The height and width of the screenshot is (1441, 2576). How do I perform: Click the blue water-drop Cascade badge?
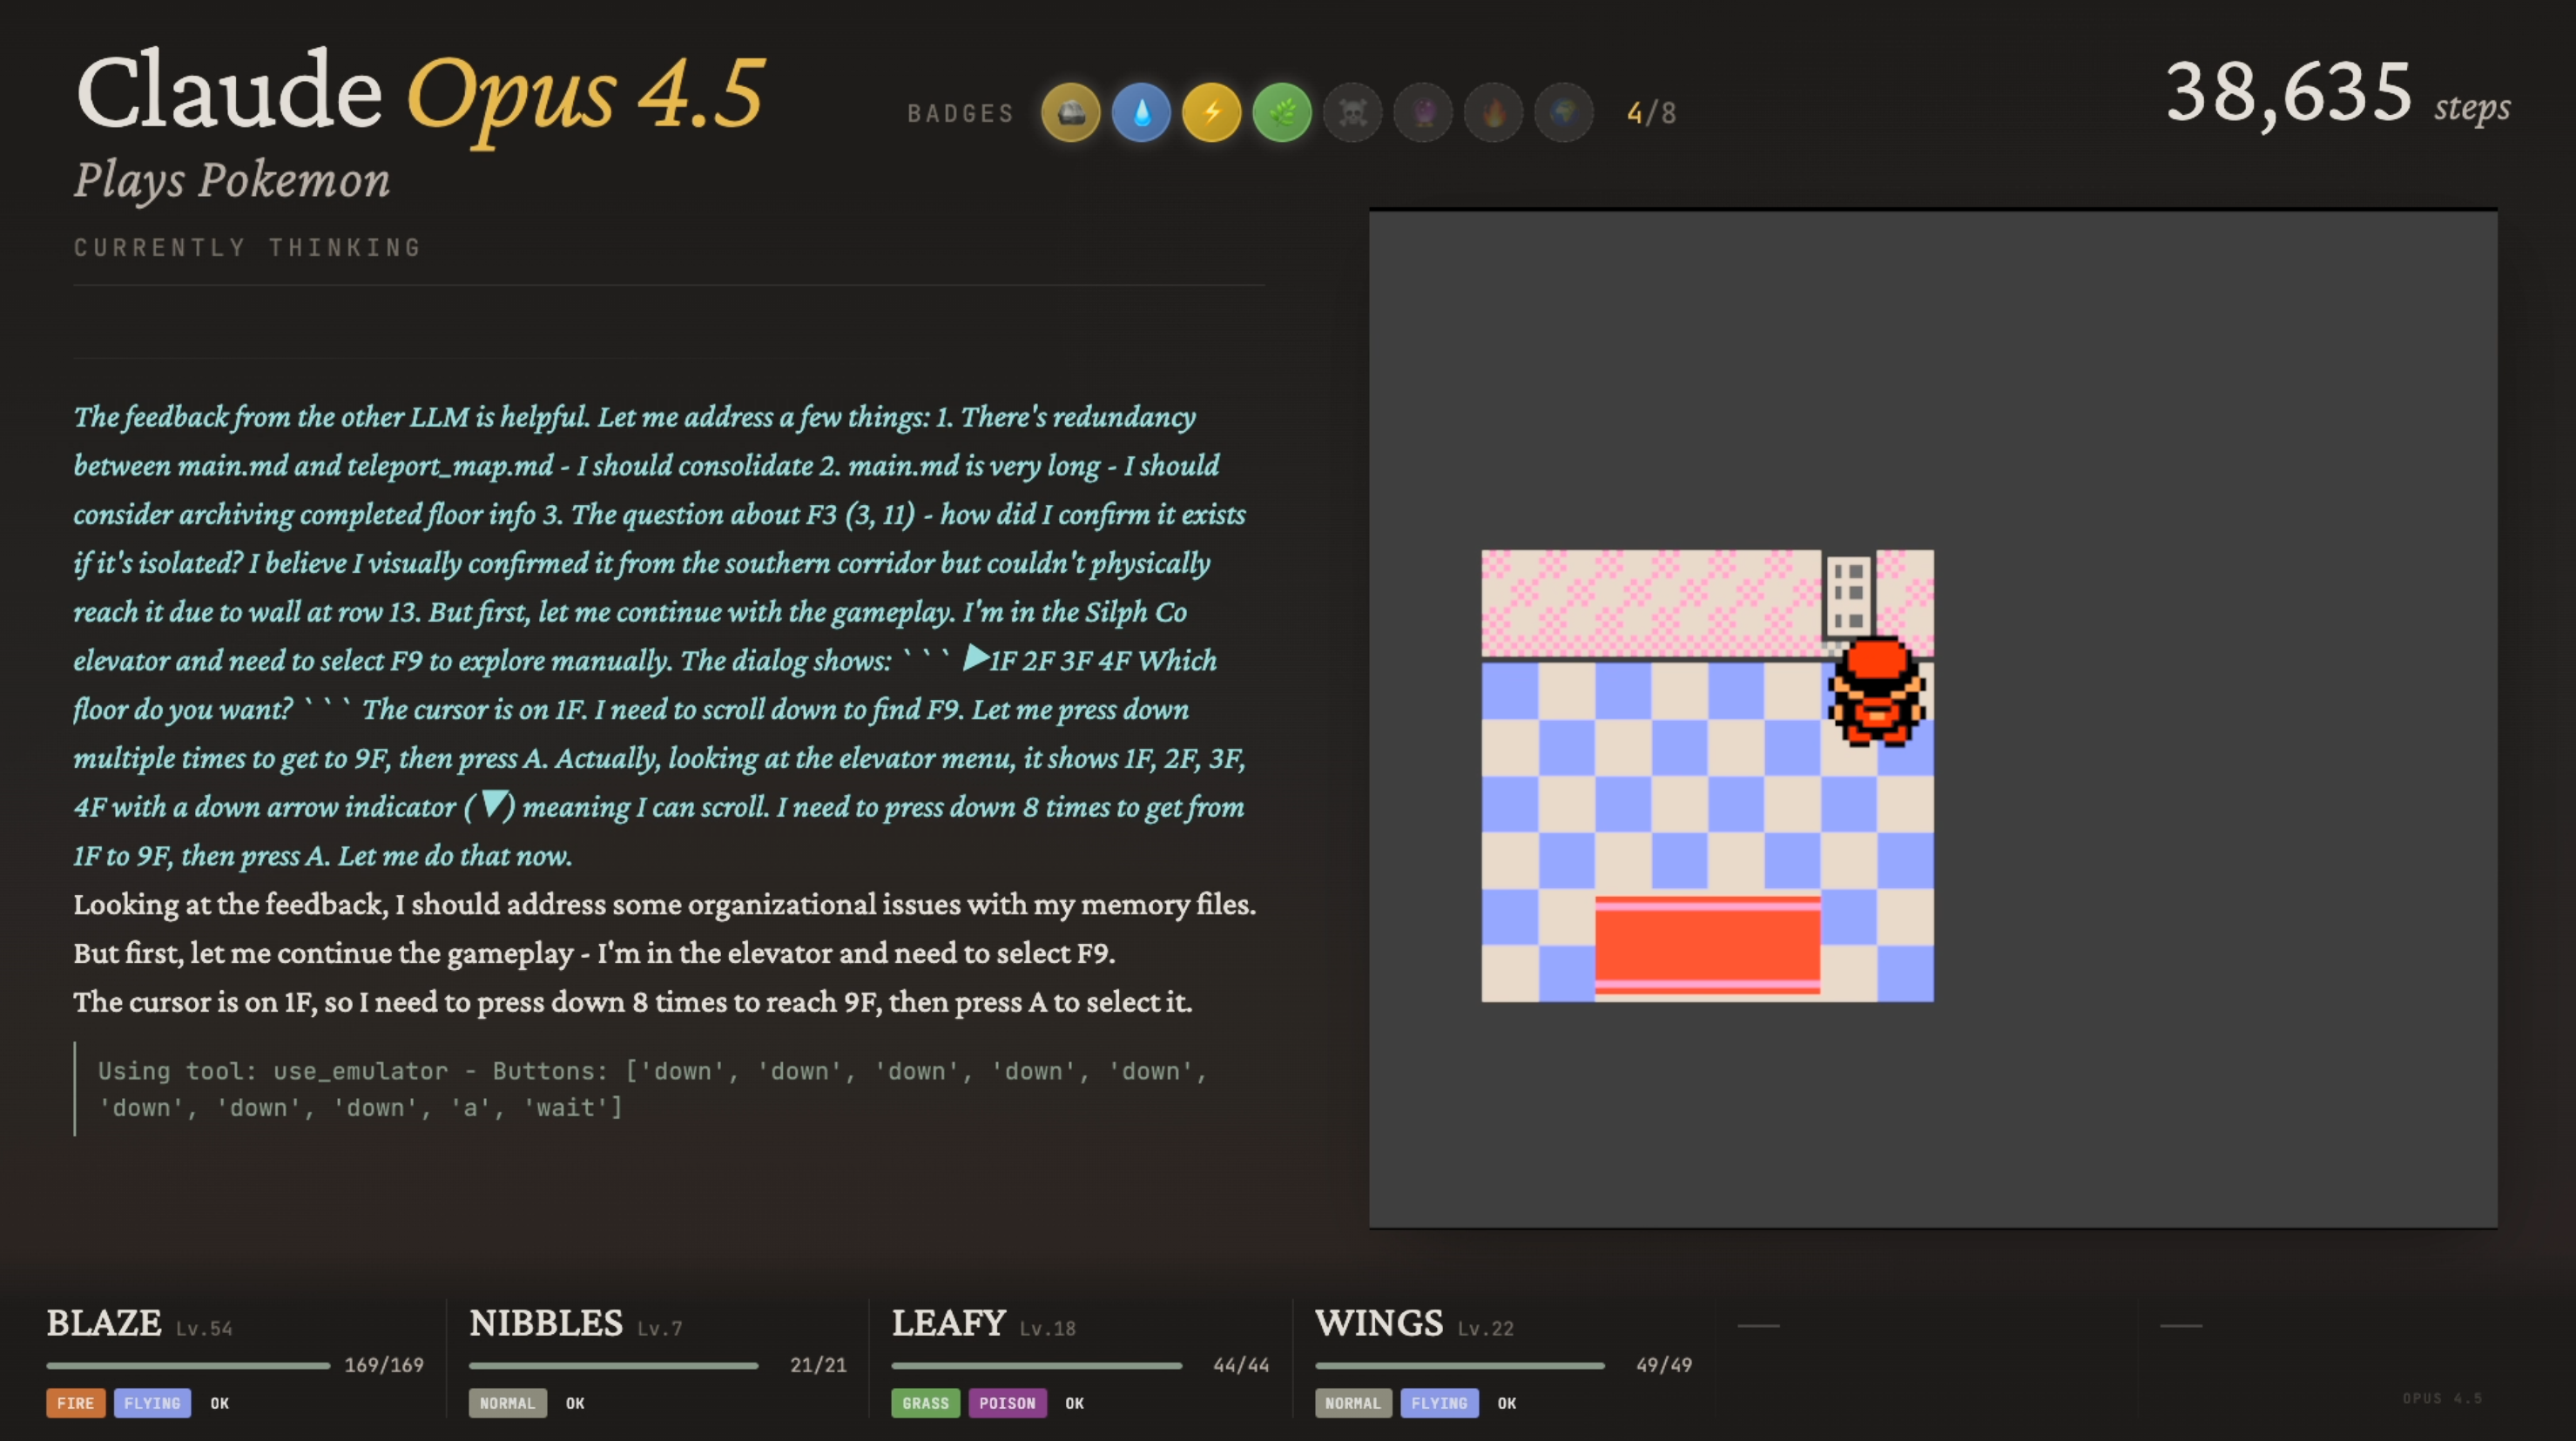[1141, 113]
